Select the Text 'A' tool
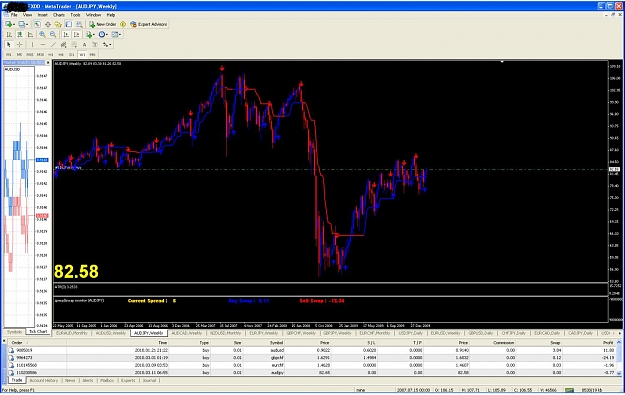 pyautogui.click(x=85, y=45)
